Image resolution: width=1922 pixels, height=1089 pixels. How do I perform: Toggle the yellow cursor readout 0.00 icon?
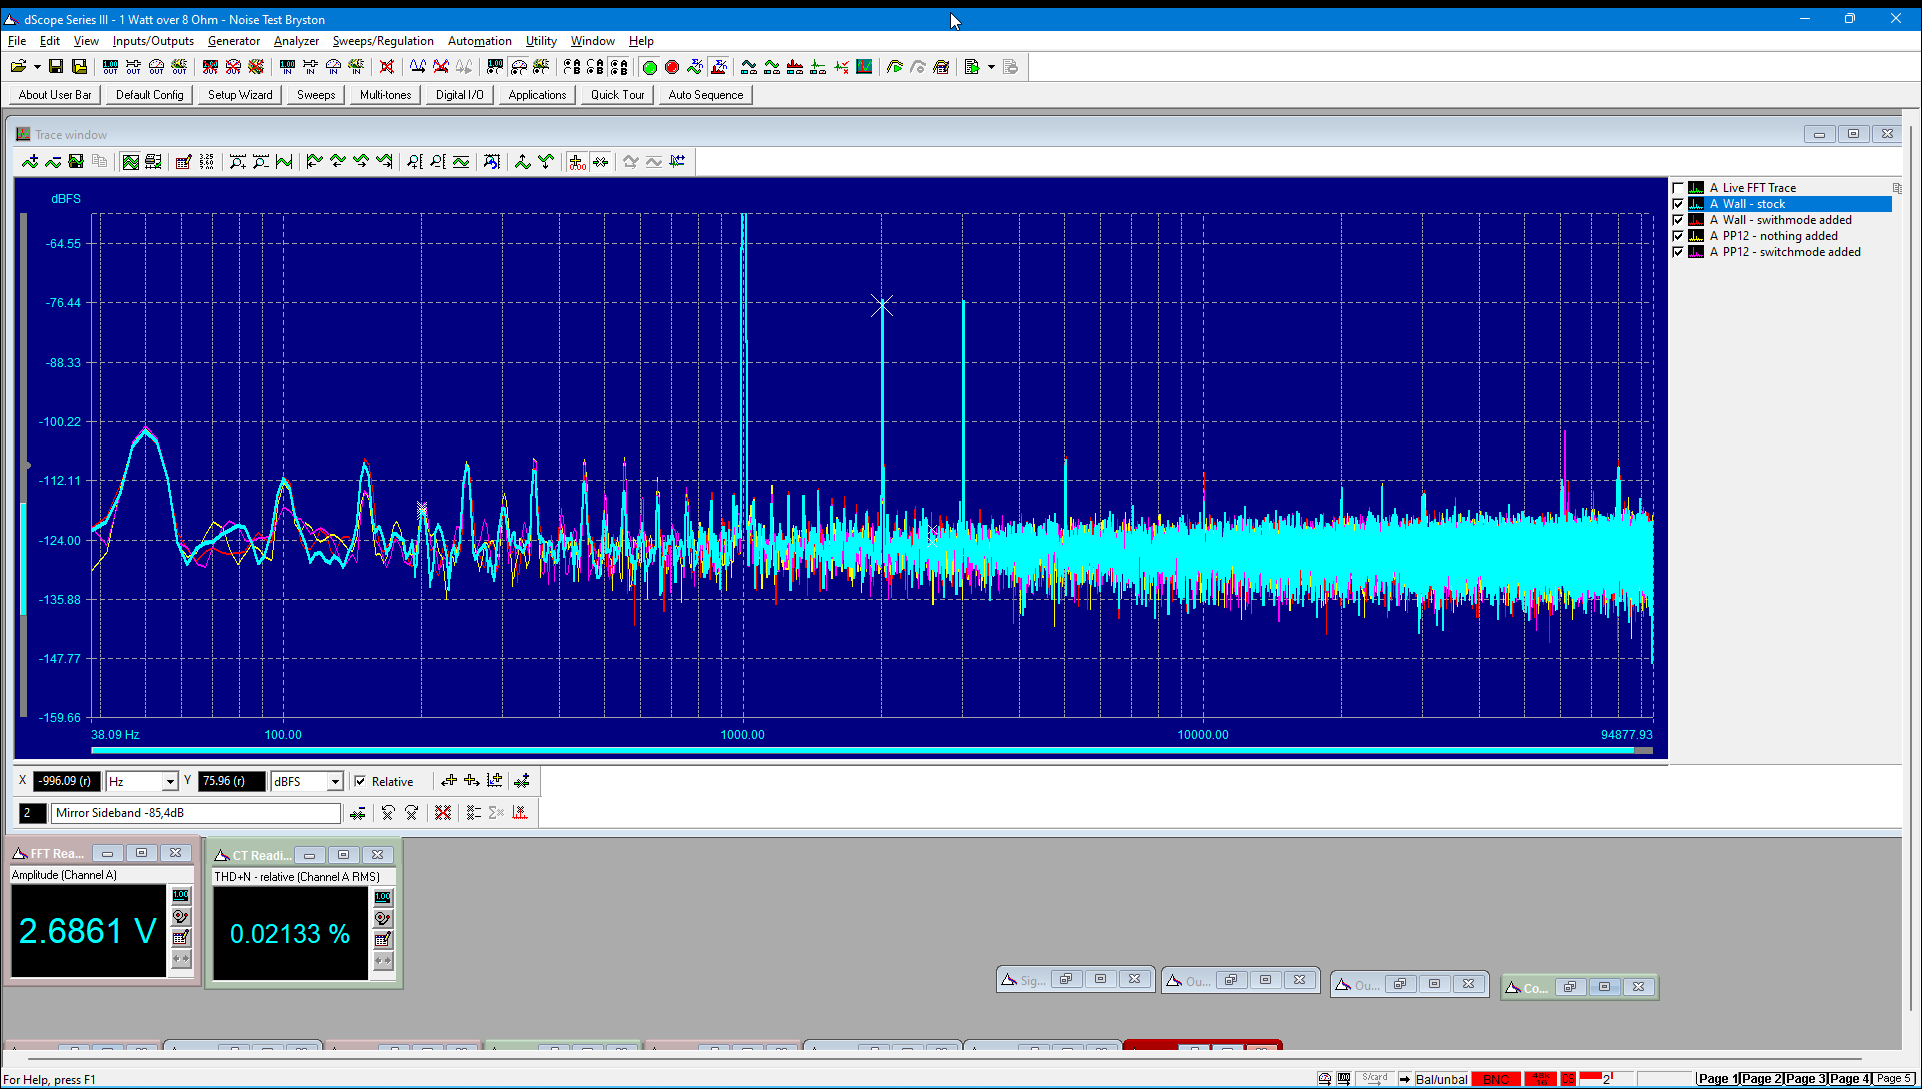[577, 162]
